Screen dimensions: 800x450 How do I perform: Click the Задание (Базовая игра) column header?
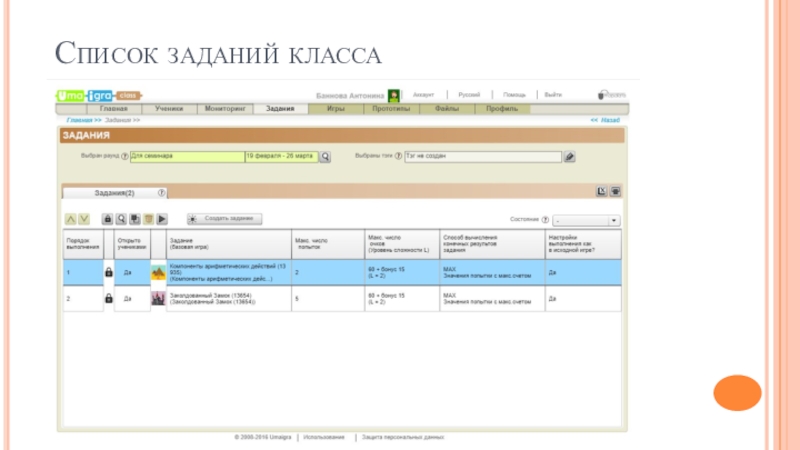pos(229,244)
